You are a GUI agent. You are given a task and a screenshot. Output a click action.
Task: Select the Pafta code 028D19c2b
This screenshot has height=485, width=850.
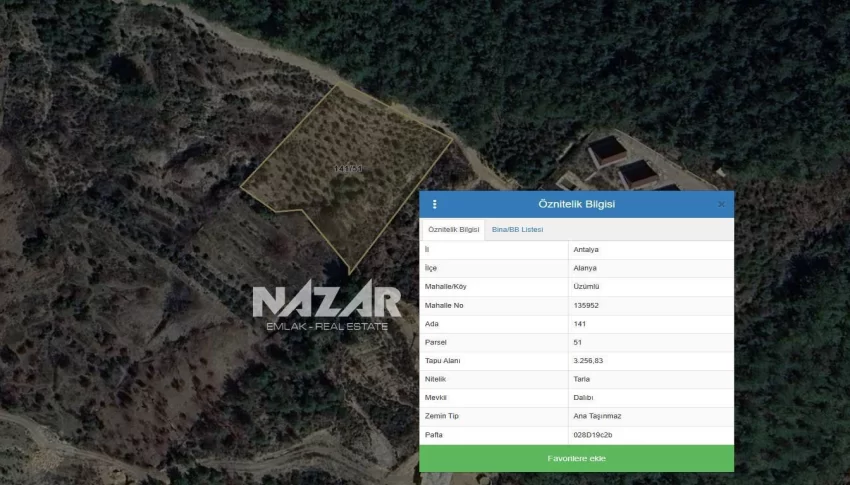pyautogui.click(x=592, y=435)
